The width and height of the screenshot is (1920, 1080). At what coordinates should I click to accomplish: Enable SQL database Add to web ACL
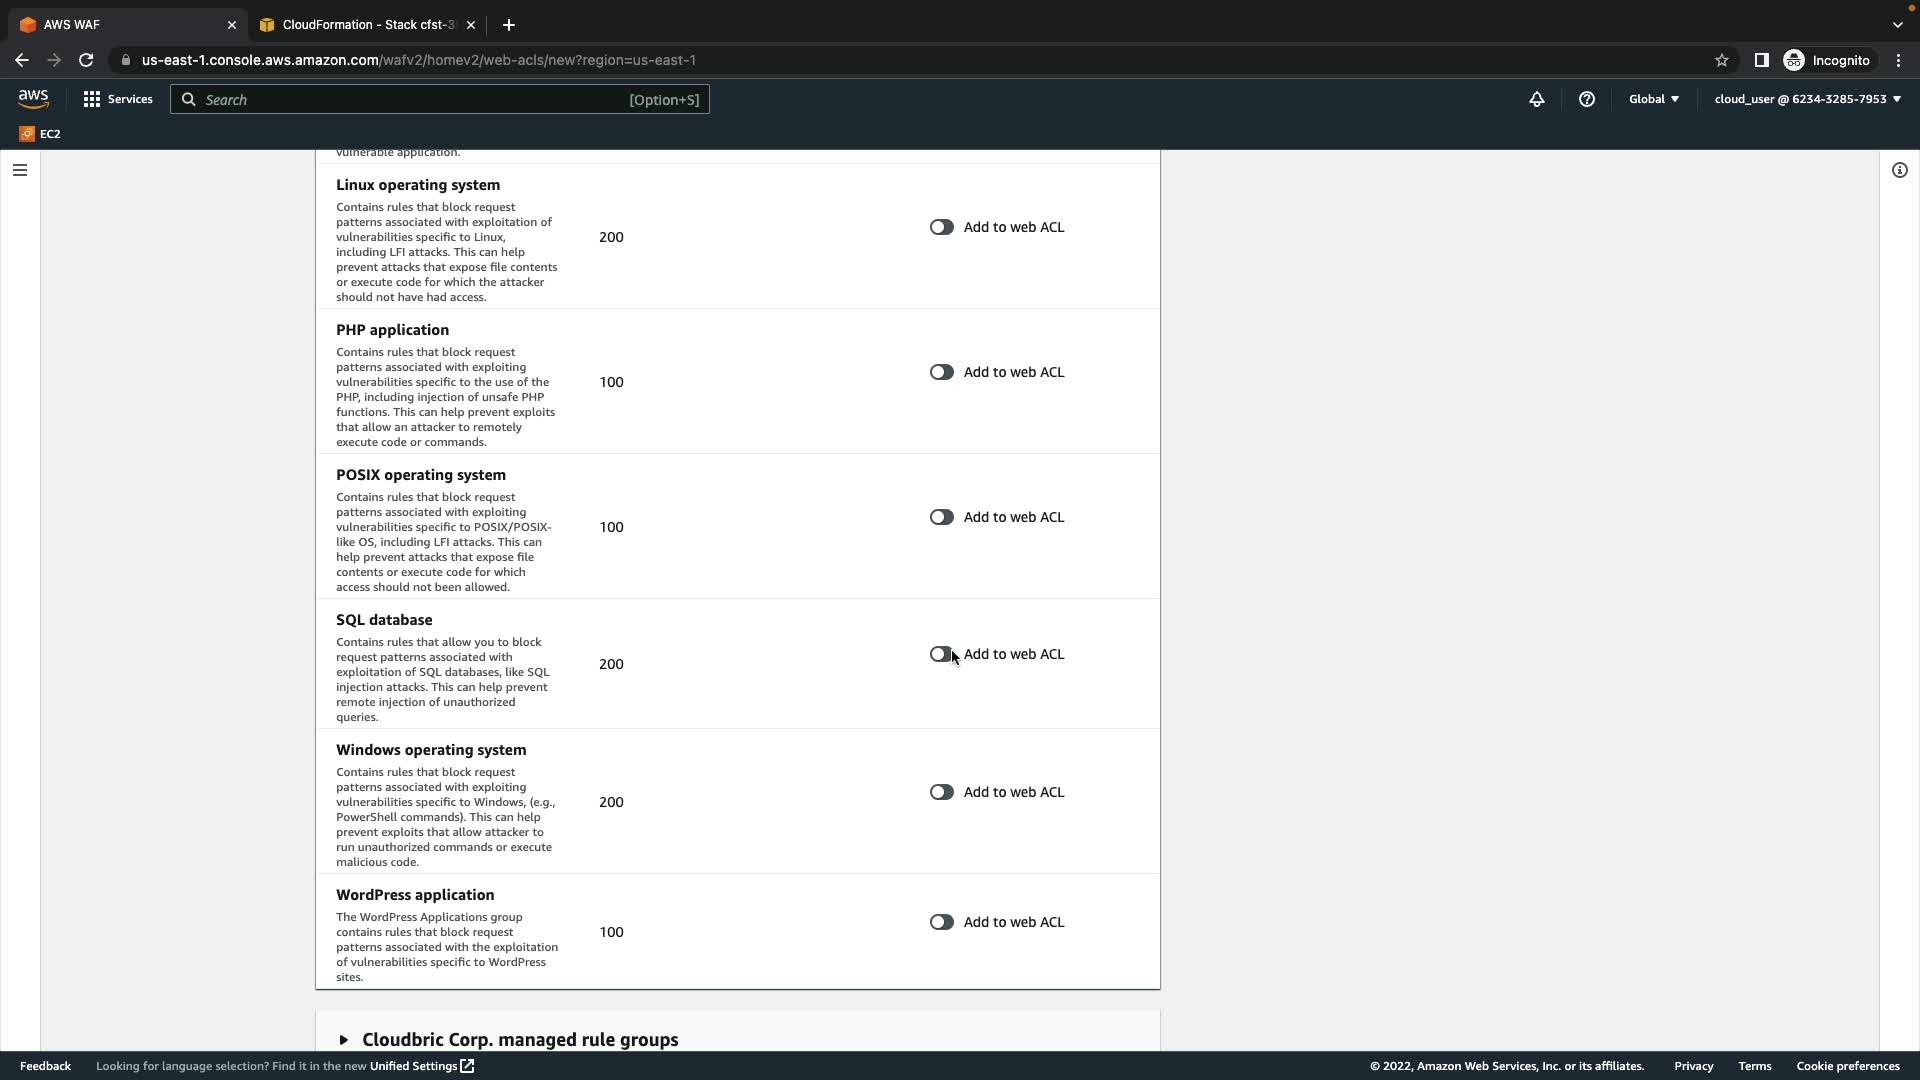941,654
